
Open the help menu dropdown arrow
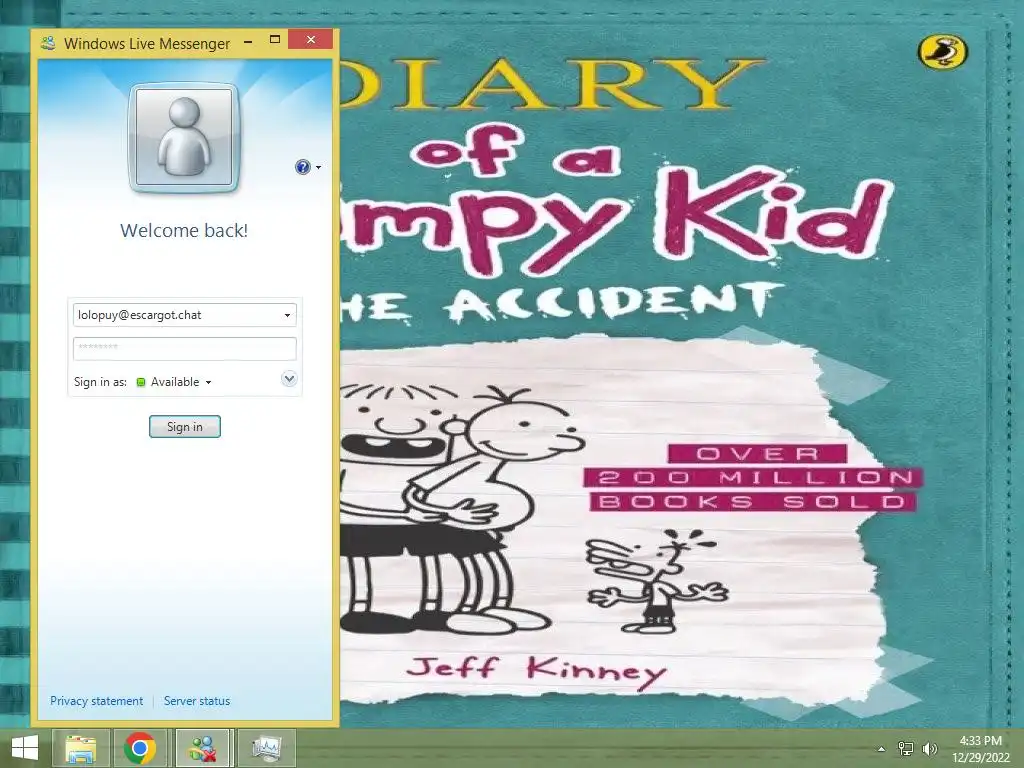point(319,168)
